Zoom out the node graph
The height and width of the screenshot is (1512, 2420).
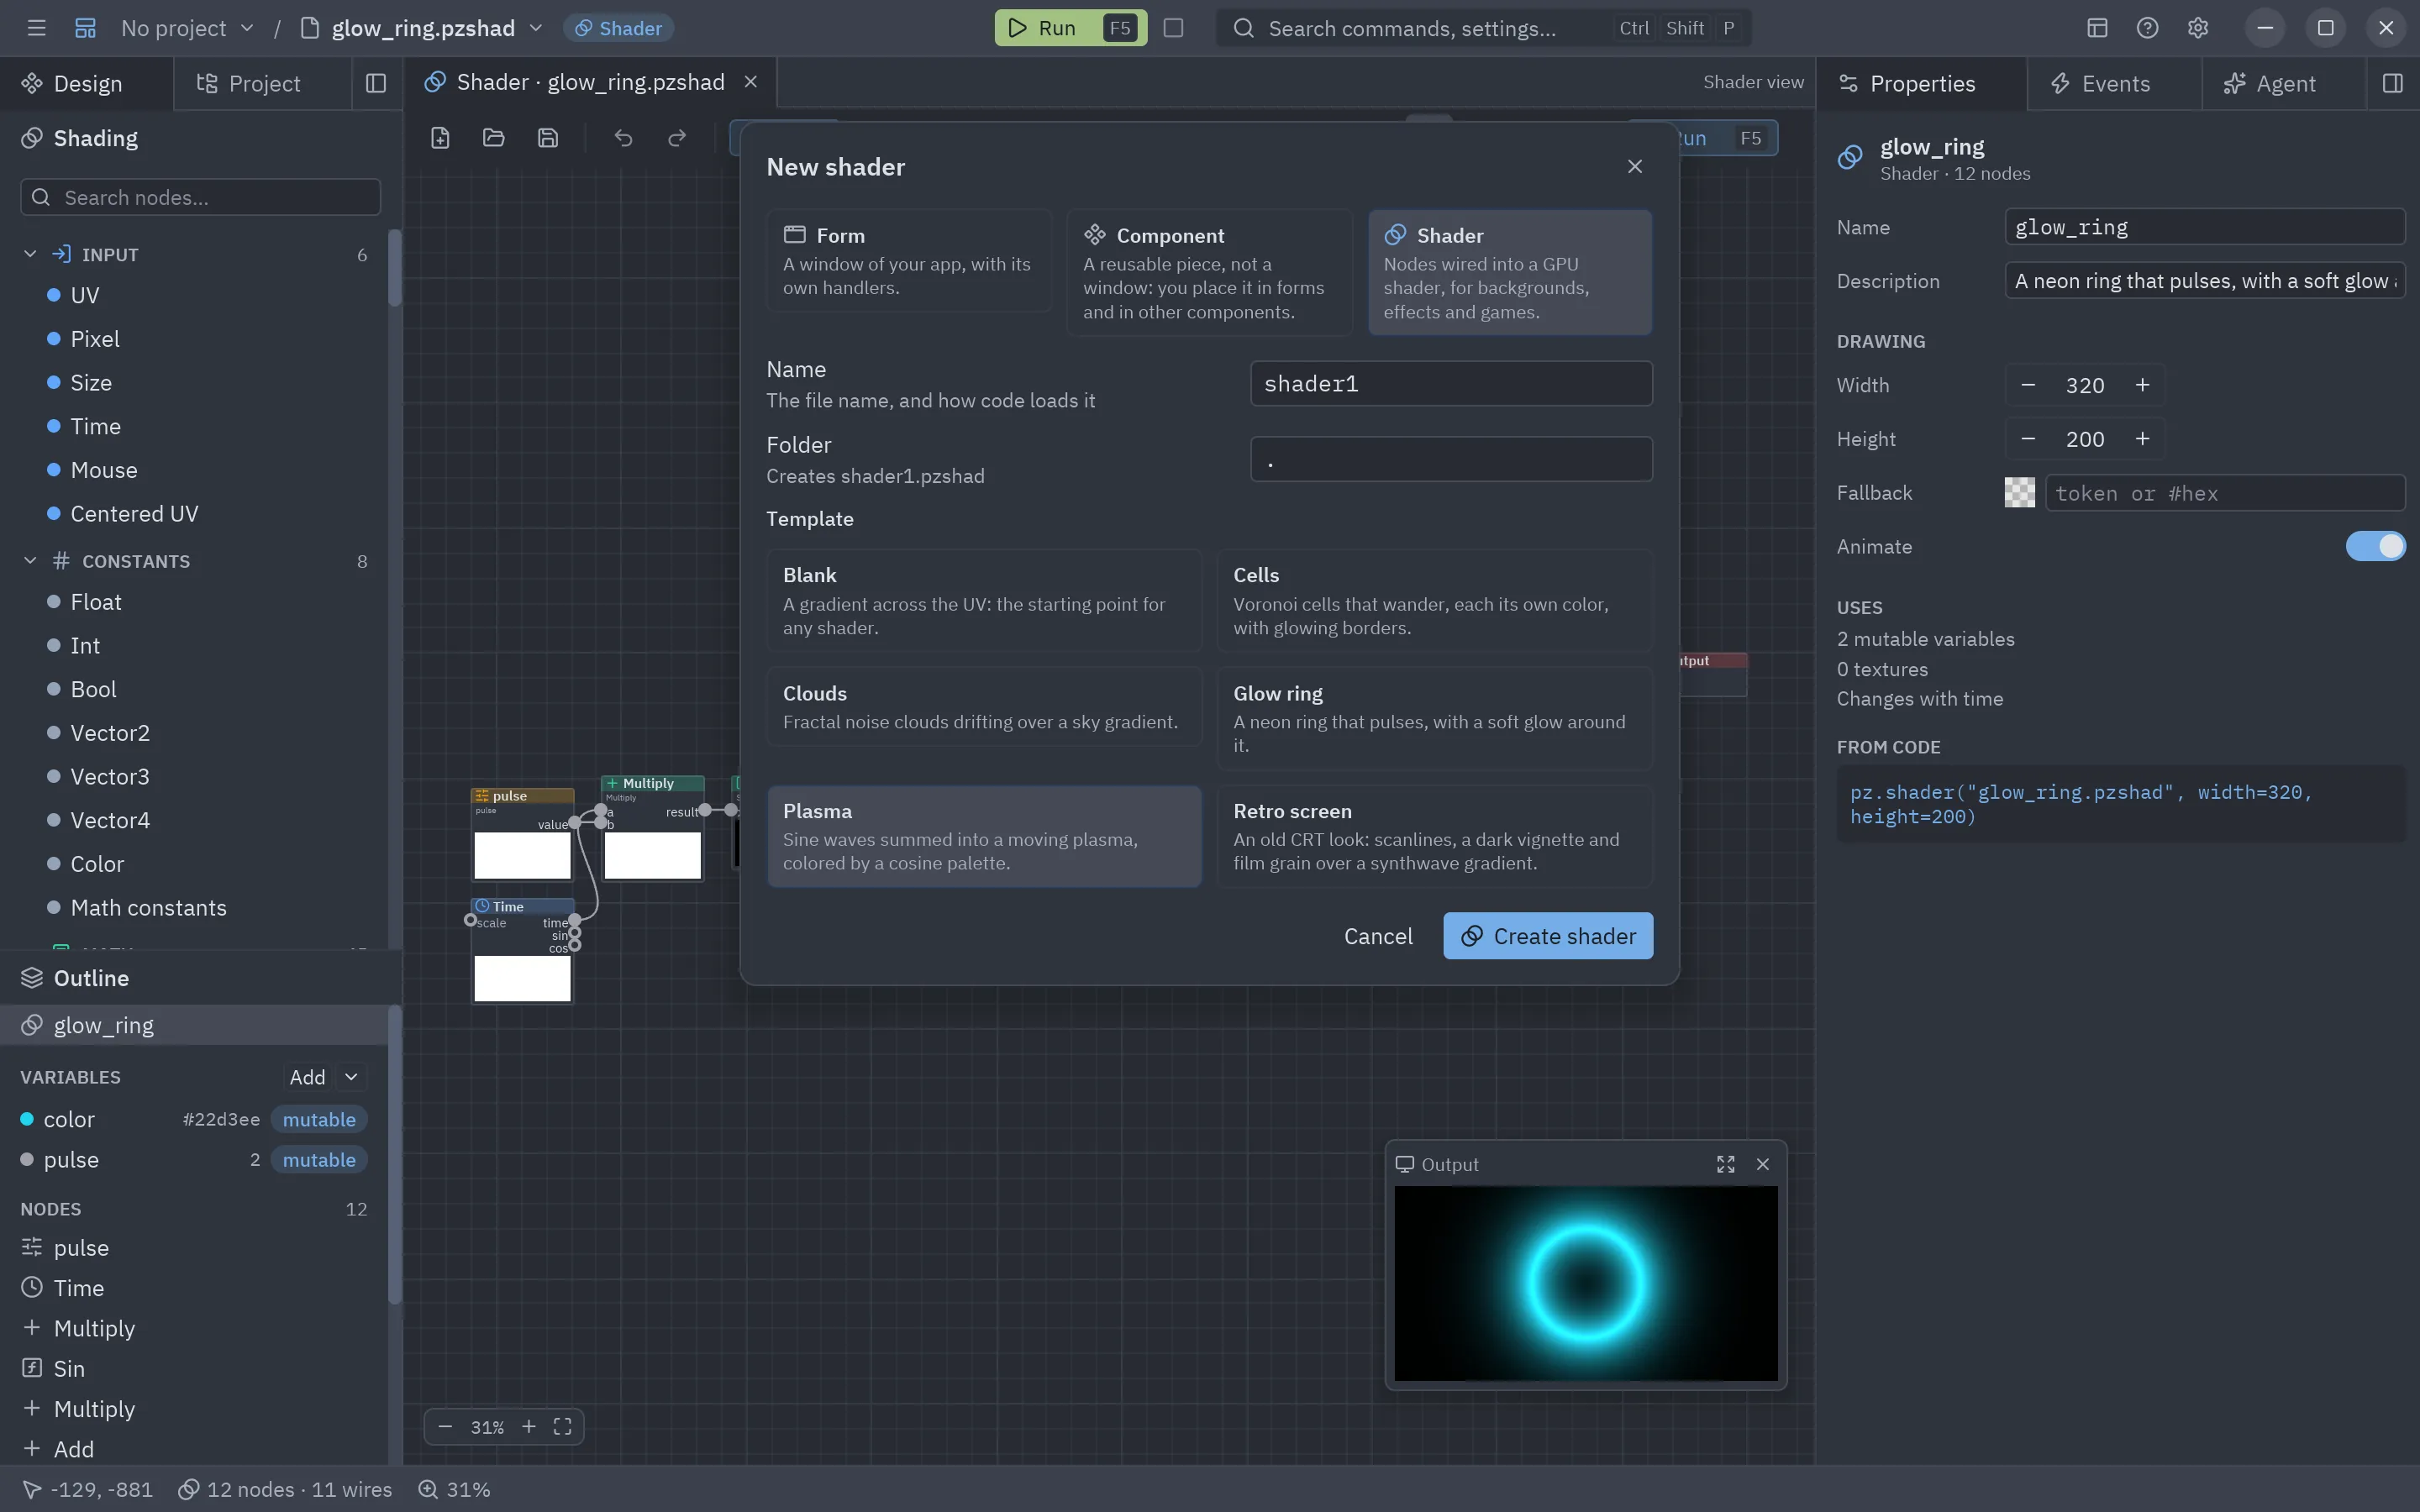(446, 1427)
